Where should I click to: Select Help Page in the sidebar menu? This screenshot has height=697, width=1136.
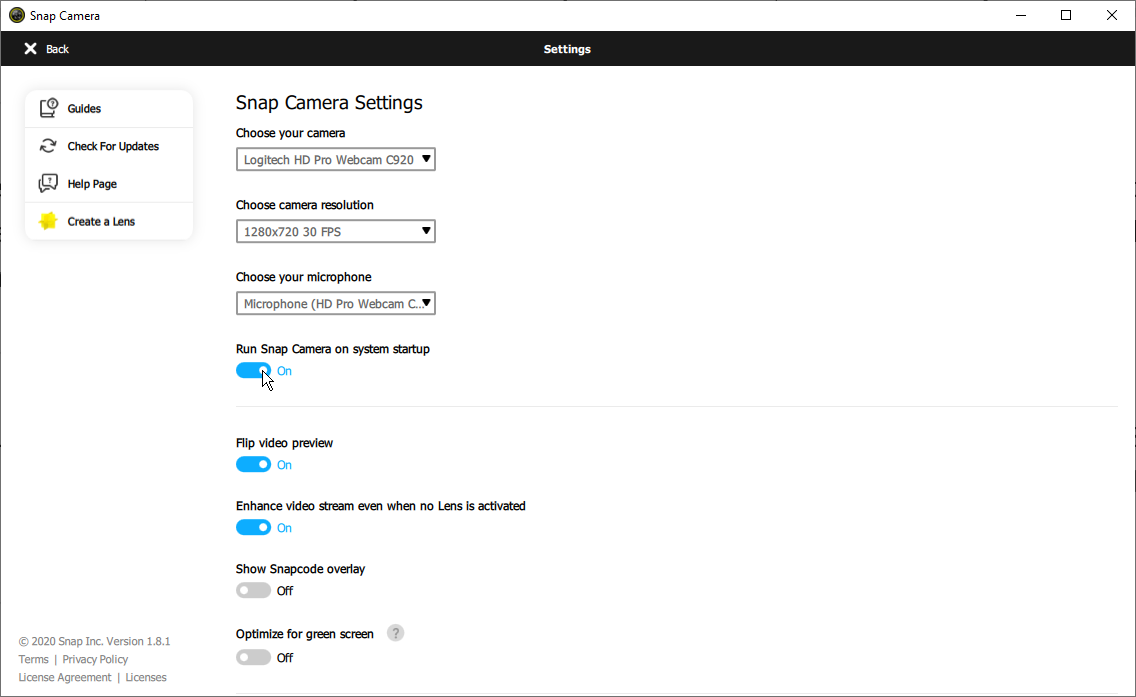[x=92, y=184]
